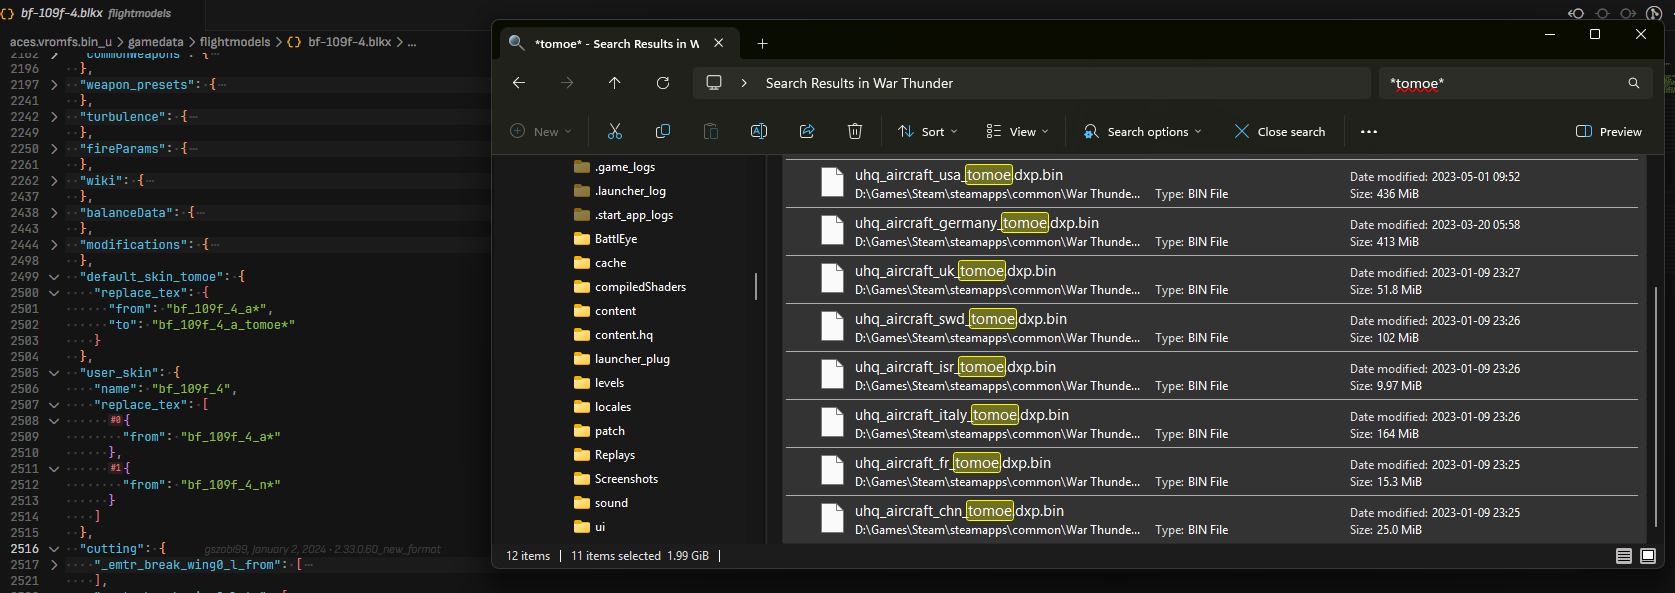Select uhq_aircraft_swd_tomoe.dxp.bin file
1675x593 pixels.
[1212, 328]
